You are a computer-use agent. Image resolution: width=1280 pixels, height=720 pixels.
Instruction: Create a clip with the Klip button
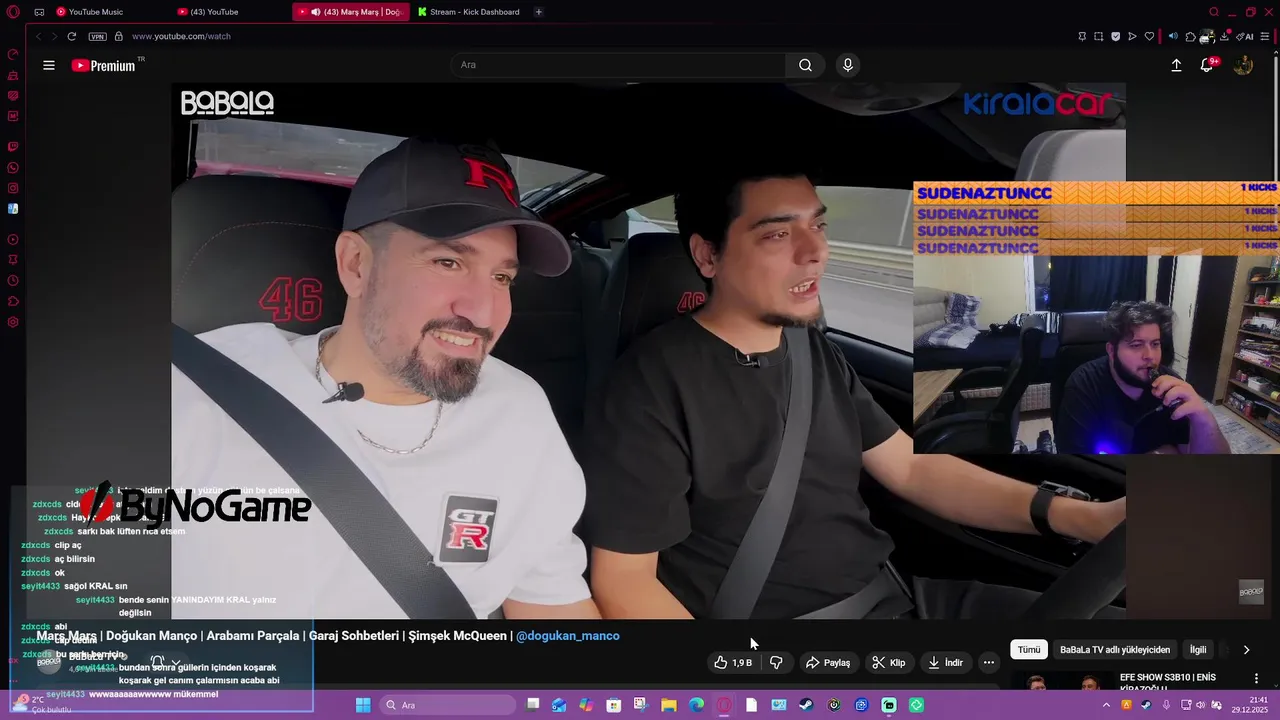pos(888,663)
